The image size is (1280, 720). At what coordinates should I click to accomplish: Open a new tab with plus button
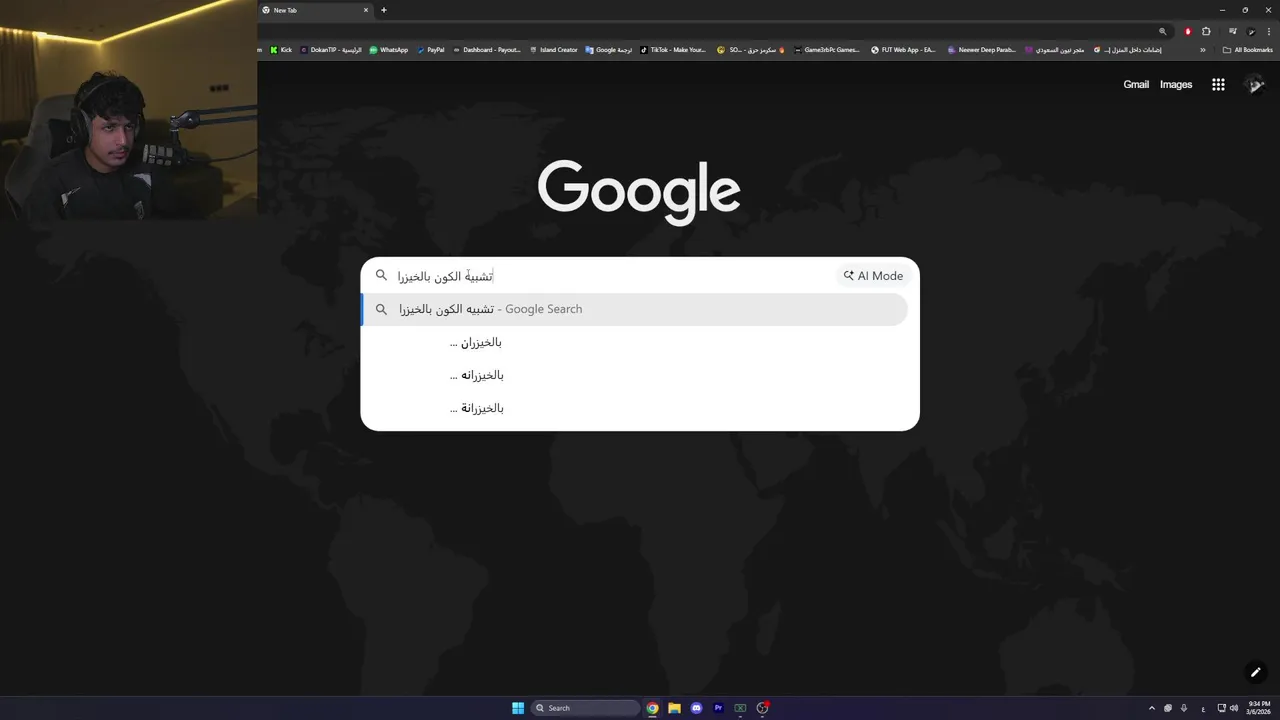(x=383, y=10)
